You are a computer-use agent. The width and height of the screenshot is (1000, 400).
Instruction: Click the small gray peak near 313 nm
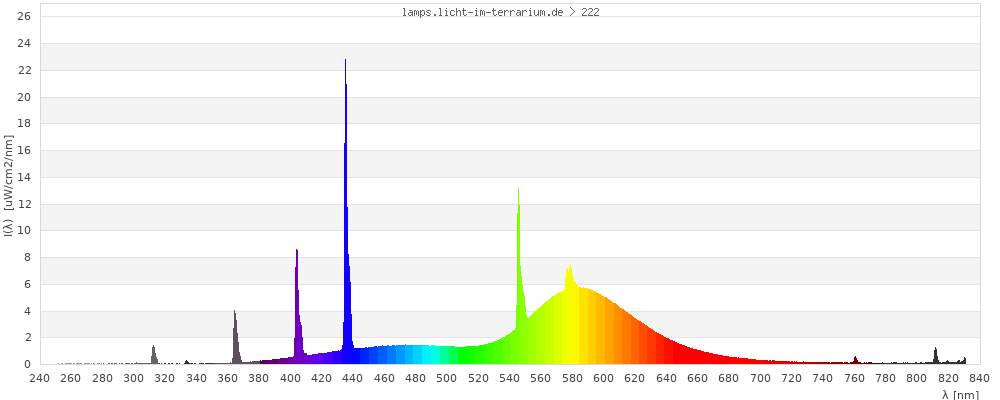[x=154, y=355]
